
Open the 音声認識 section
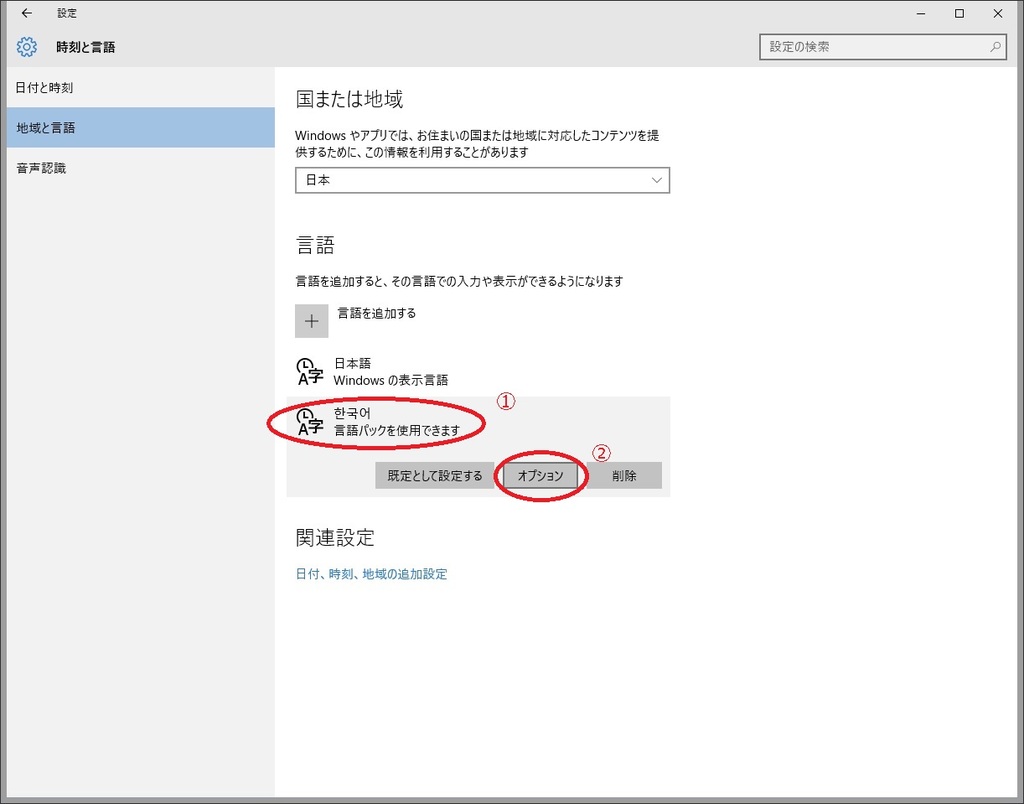(140, 168)
